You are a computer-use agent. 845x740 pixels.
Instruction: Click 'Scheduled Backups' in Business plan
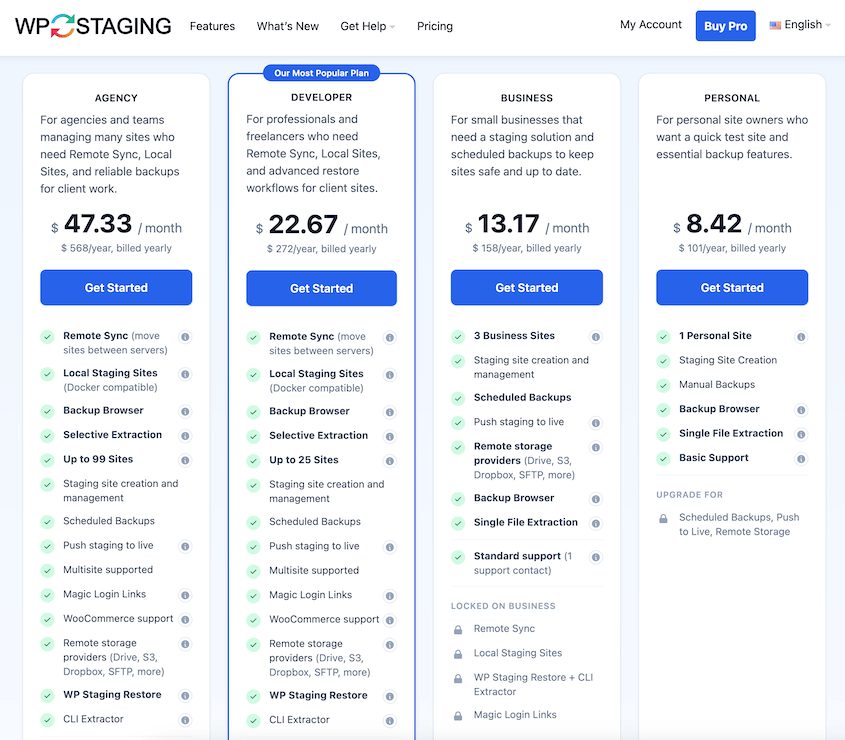pyautogui.click(x=522, y=398)
